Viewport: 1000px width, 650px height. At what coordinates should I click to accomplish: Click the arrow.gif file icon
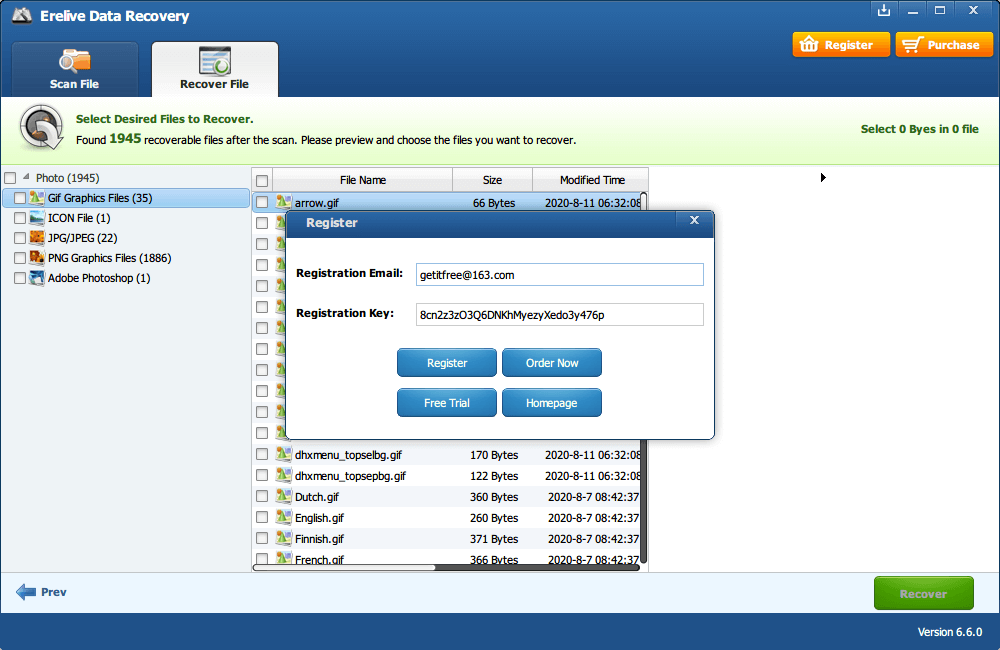point(284,202)
